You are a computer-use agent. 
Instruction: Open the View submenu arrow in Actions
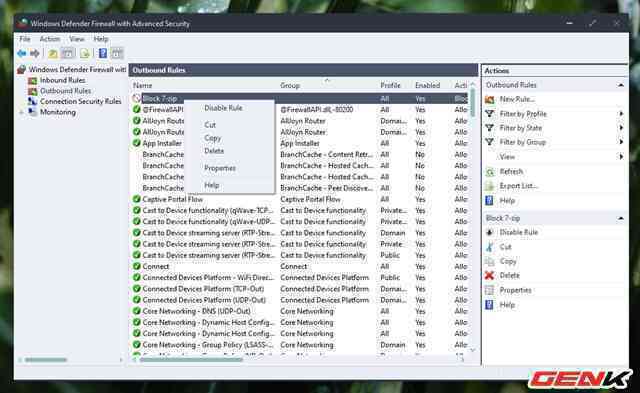coord(621,157)
